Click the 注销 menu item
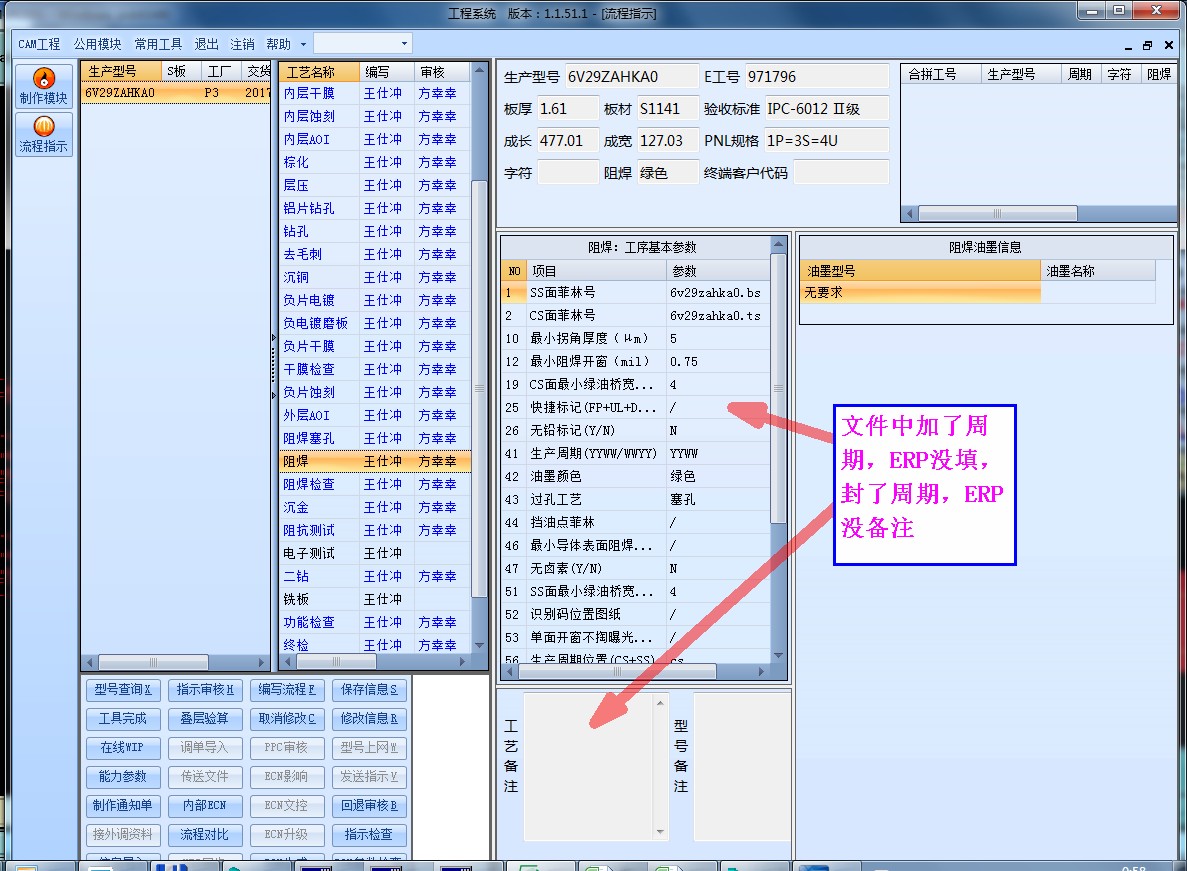Image resolution: width=1187 pixels, height=871 pixels. 242,44
